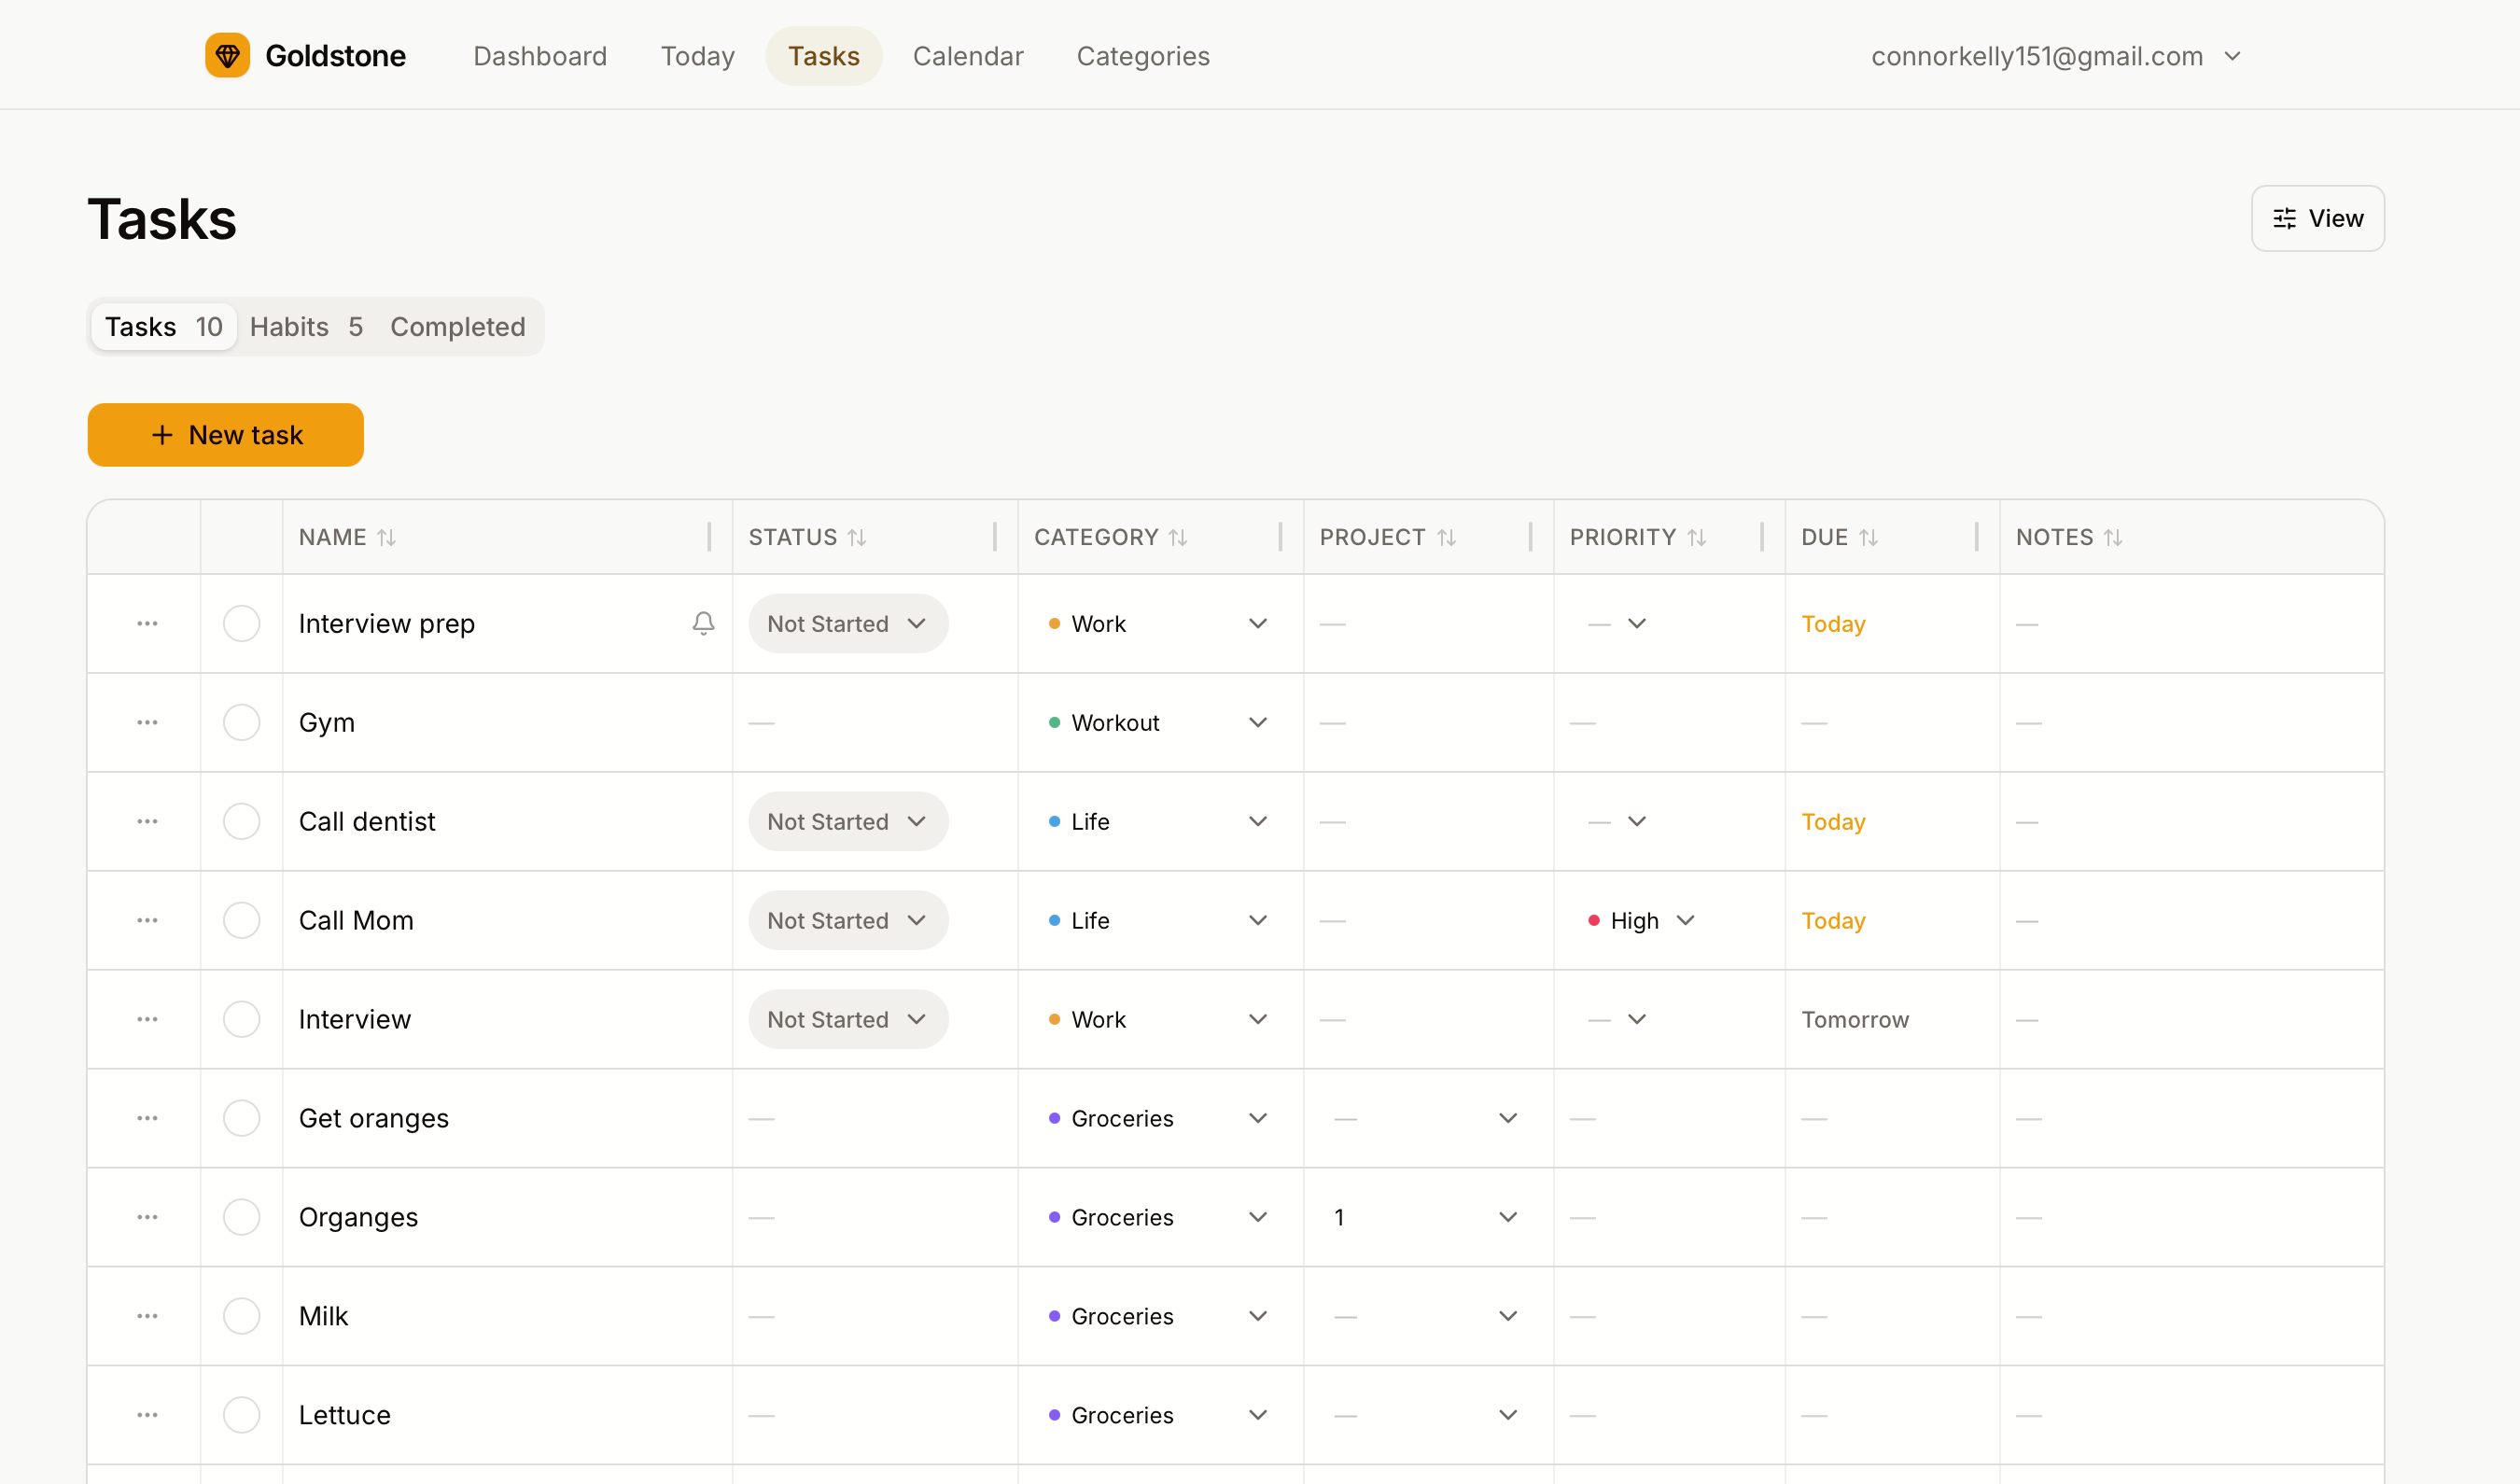Open the row menu dots for Milk
The width and height of the screenshot is (2520, 1484).
coord(147,1316)
